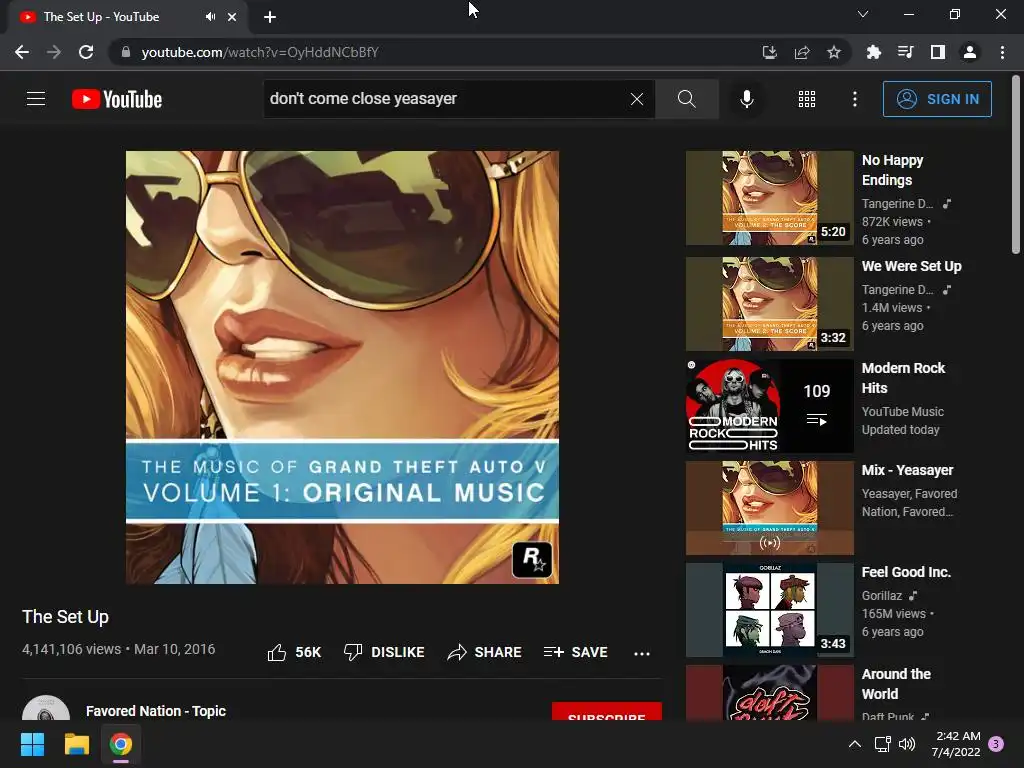Click the page vertical scrollbar
Image resolution: width=1024 pixels, height=768 pixels.
point(1016,165)
